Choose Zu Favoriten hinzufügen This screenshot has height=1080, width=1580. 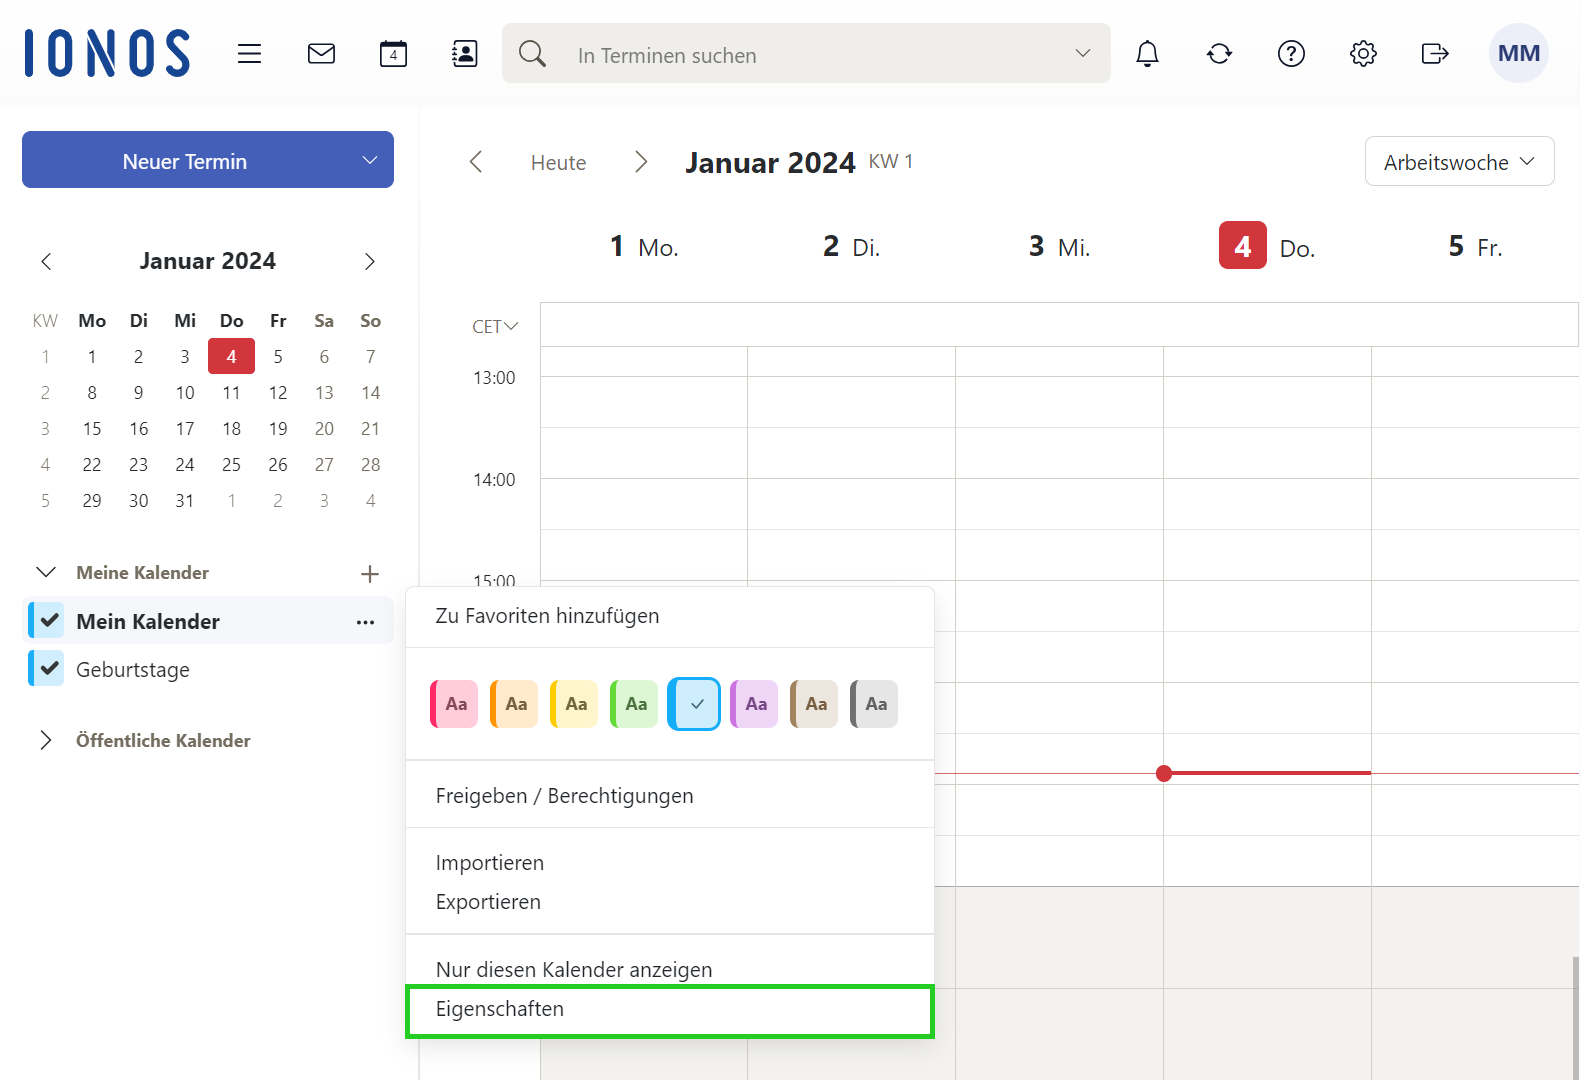pyautogui.click(x=670, y=616)
